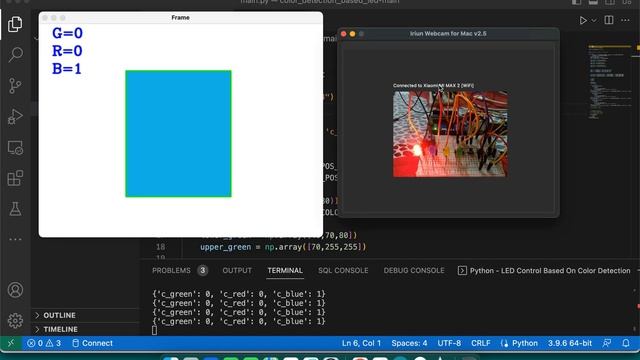The height and width of the screenshot is (360, 640).
Task: Open the Run and Debug view
Action: (x=15, y=117)
